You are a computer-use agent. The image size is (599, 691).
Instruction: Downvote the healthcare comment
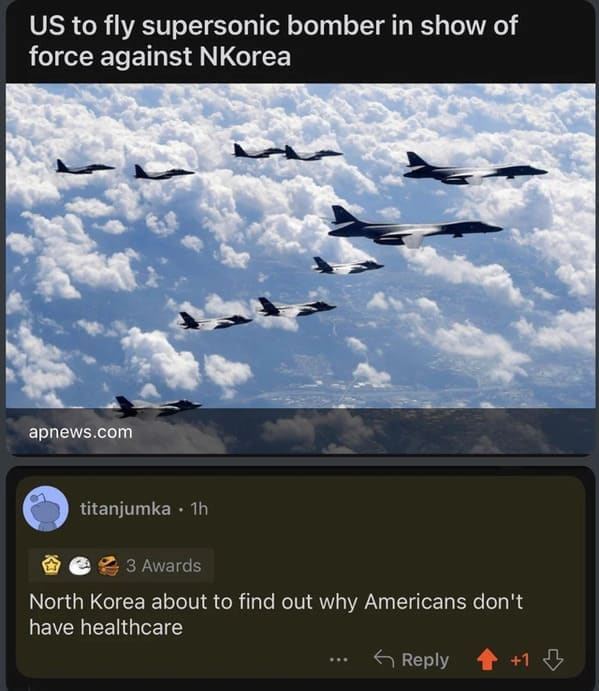tap(553, 660)
